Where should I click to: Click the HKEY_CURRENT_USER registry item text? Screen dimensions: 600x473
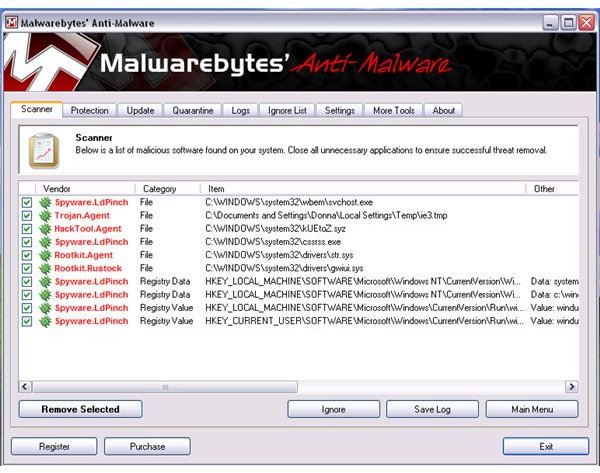tap(364, 321)
